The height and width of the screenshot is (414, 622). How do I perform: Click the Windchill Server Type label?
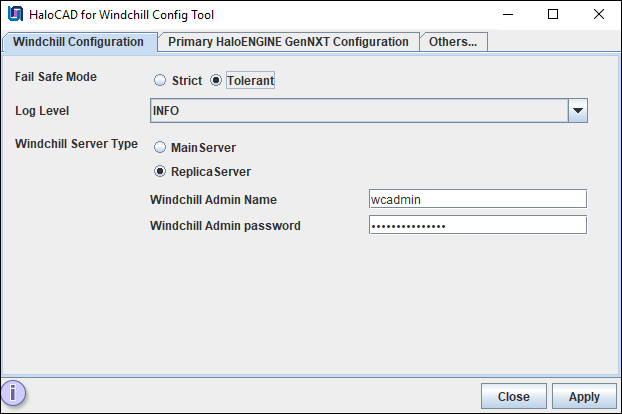pyautogui.click(x=77, y=144)
